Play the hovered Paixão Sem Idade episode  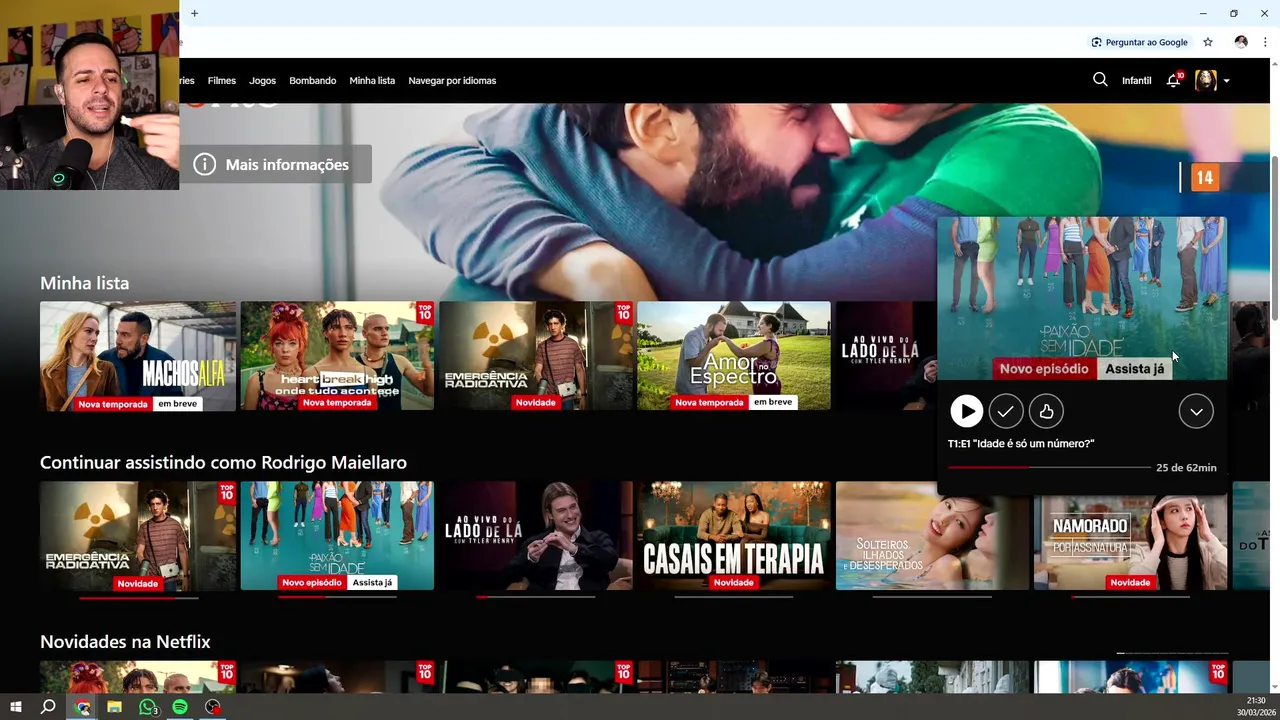(x=966, y=411)
